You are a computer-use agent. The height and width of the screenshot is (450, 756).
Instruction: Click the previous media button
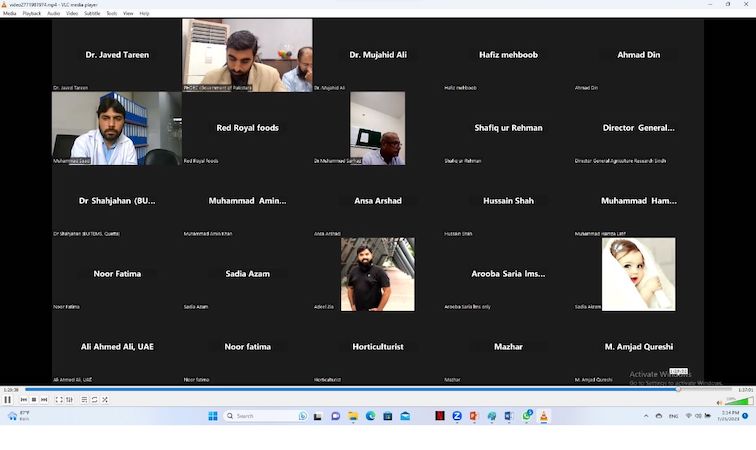pyautogui.click(x=24, y=400)
